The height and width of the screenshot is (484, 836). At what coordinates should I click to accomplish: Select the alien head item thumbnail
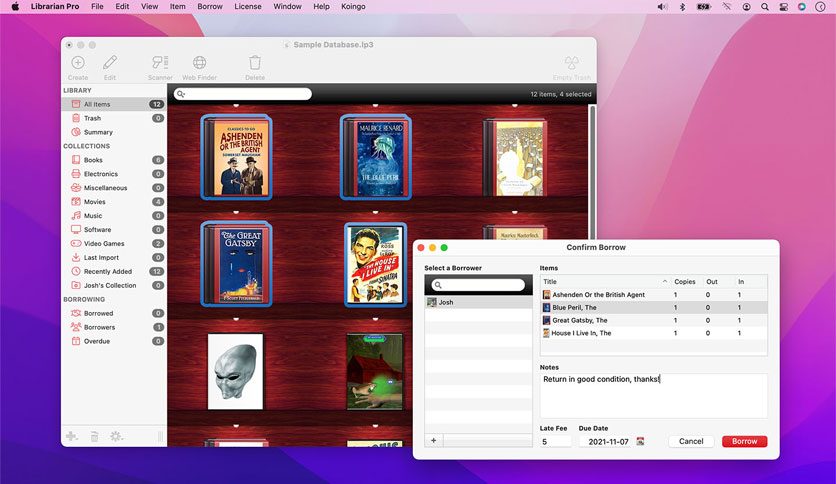coord(235,372)
